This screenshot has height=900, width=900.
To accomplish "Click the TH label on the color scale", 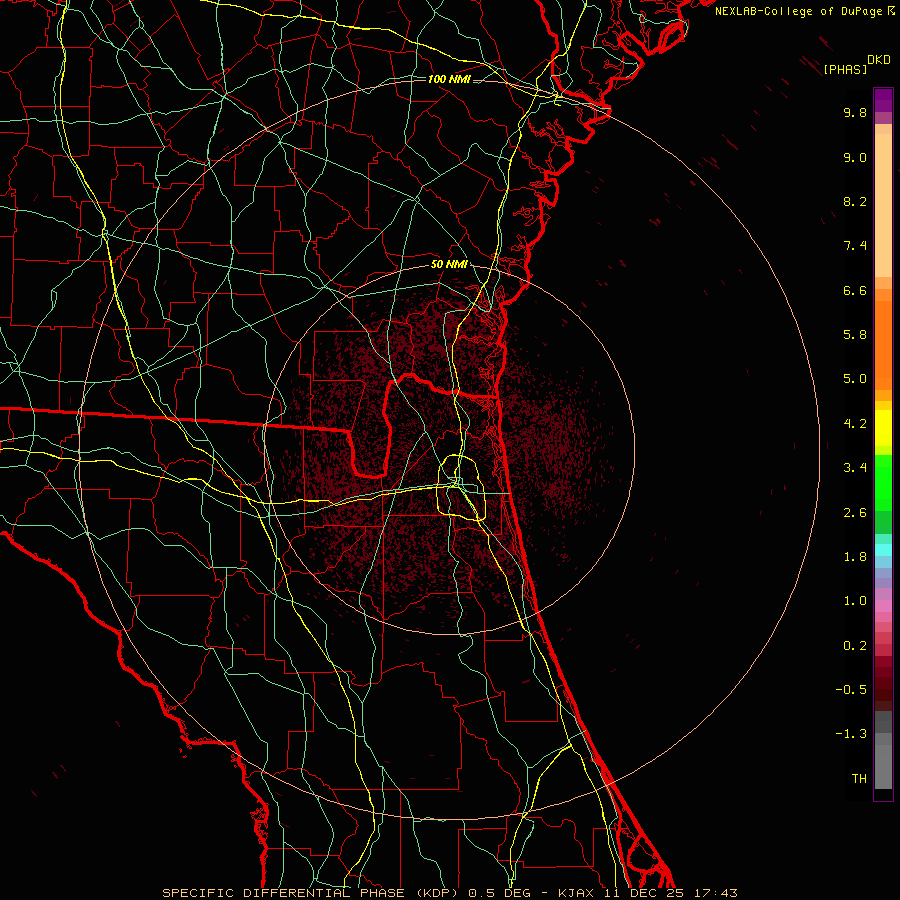I will pyautogui.click(x=858, y=778).
